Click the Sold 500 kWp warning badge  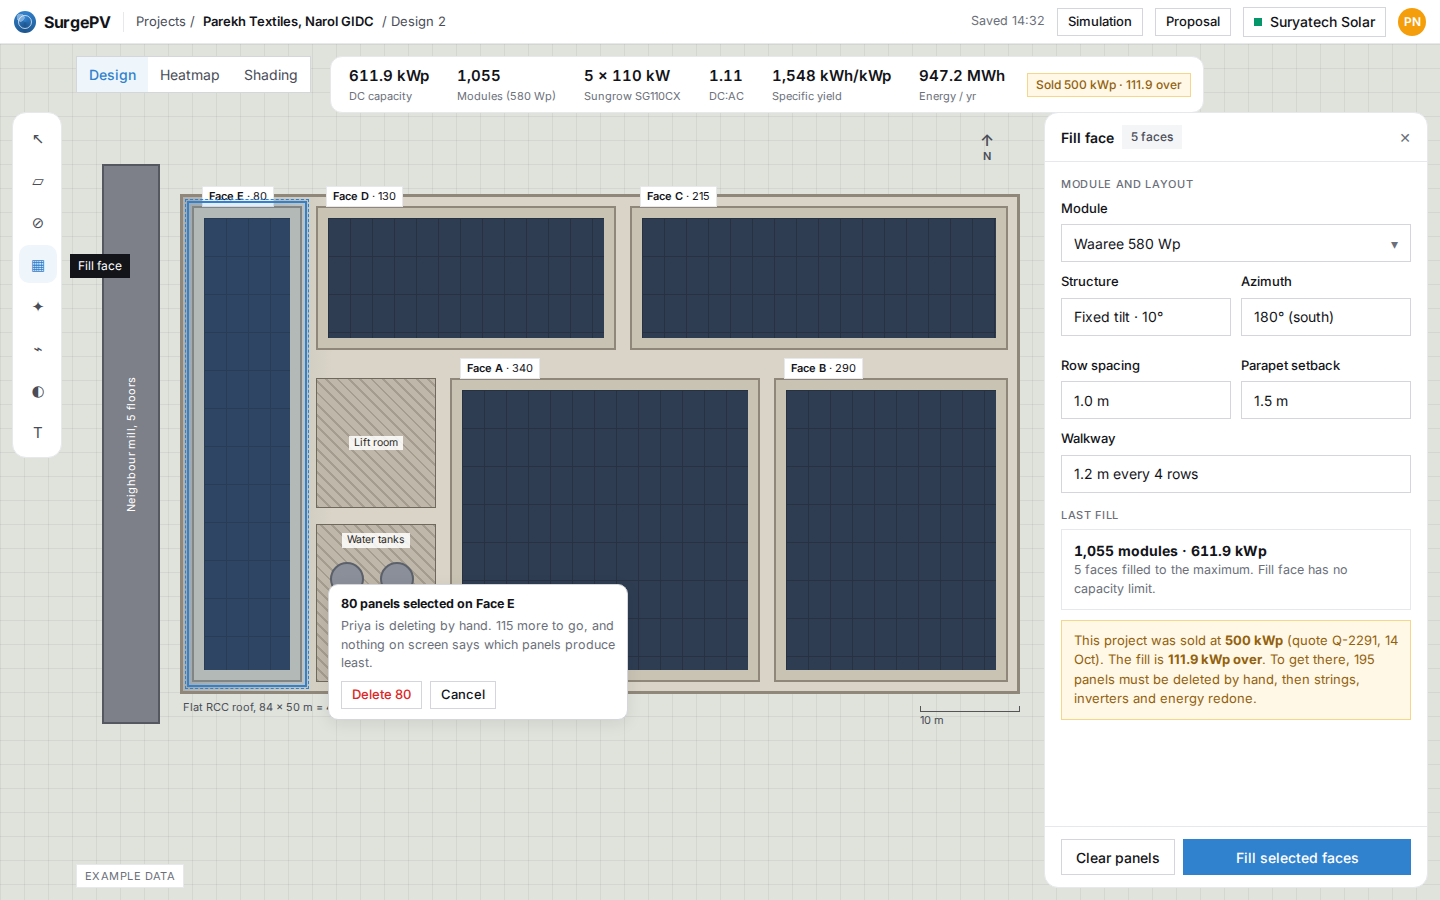pyautogui.click(x=1108, y=85)
